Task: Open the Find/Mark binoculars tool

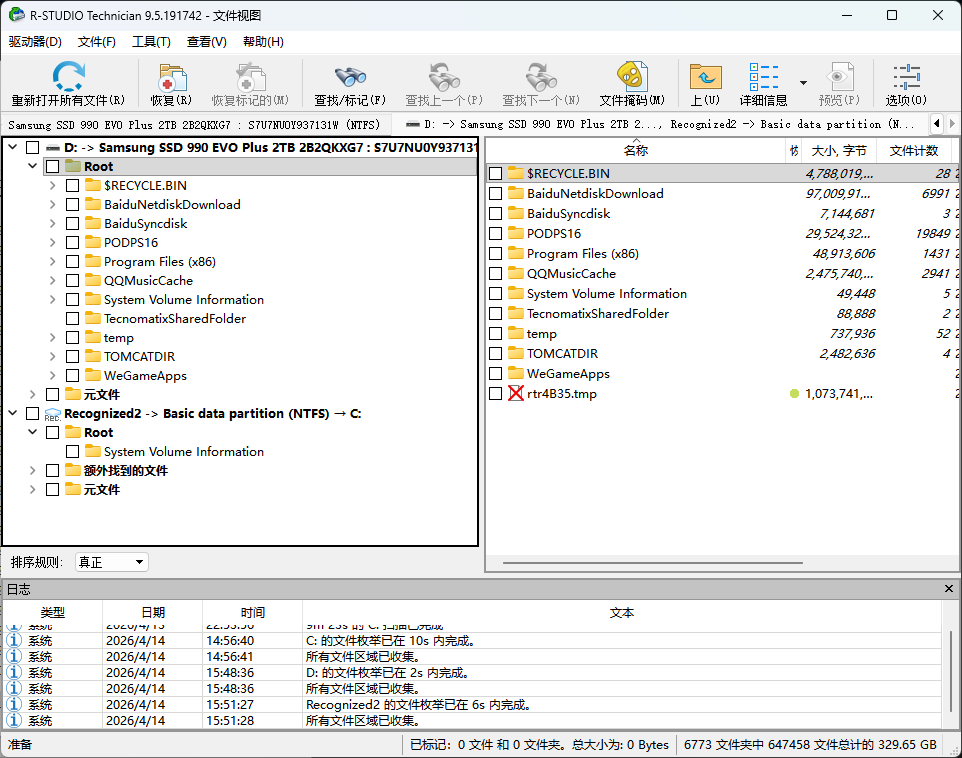Action: tap(350, 79)
